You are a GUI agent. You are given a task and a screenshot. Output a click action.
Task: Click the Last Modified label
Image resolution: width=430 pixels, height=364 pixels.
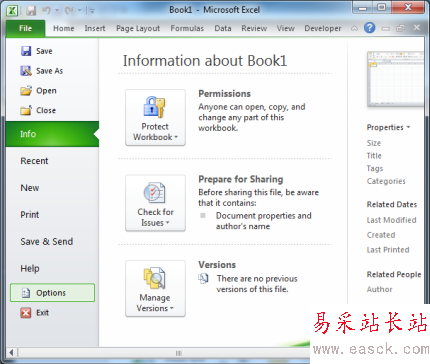(x=391, y=220)
